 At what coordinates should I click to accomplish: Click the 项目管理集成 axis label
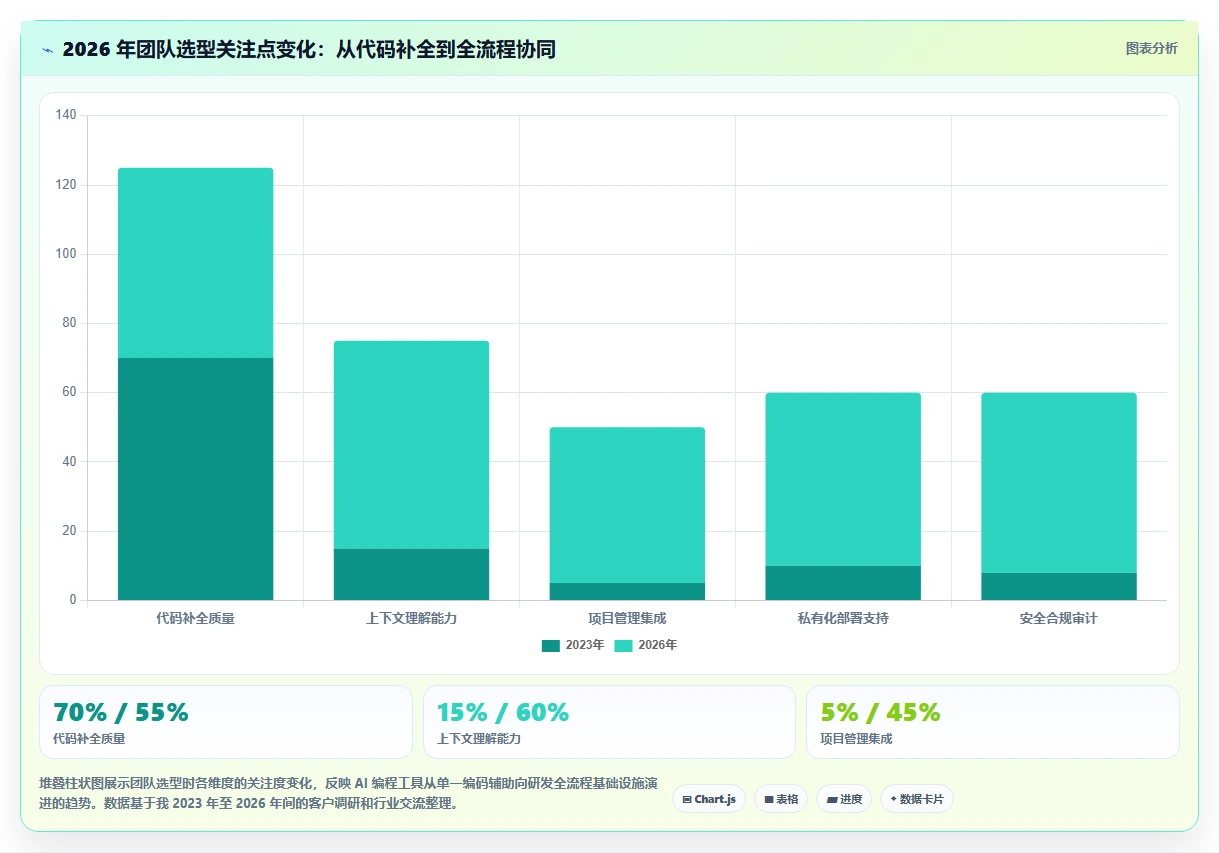627,618
